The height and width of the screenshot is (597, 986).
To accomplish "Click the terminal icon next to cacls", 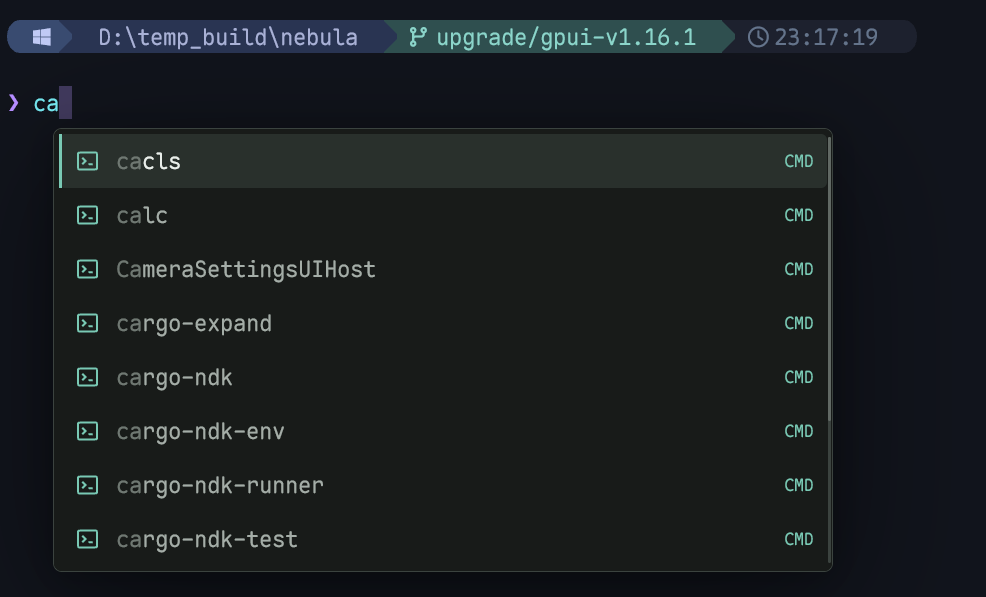I will (x=87, y=162).
